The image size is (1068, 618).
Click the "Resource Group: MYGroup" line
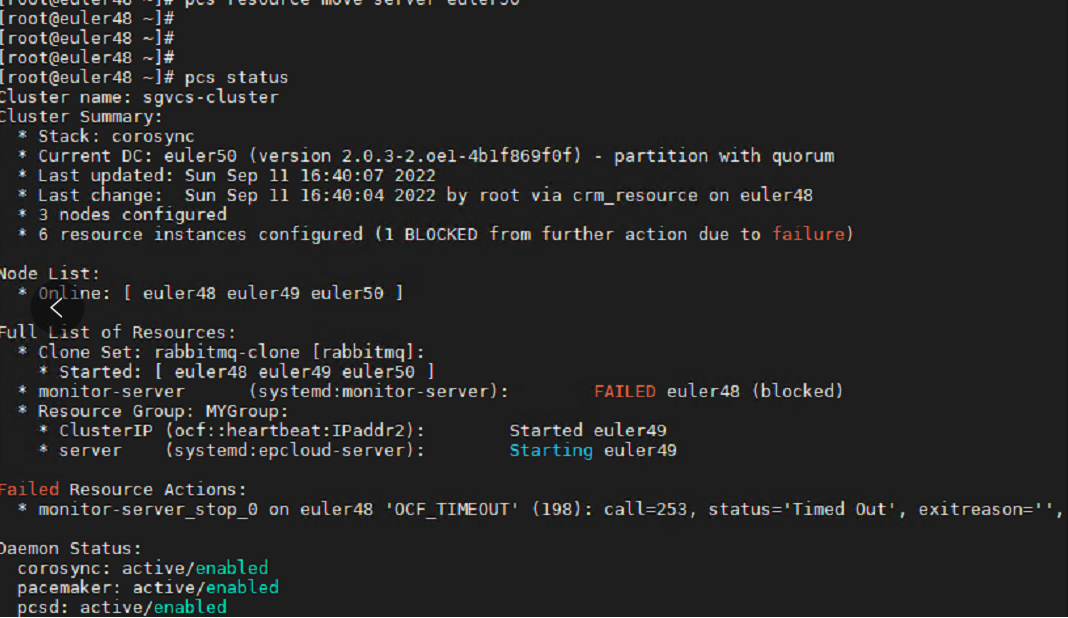coord(163,411)
